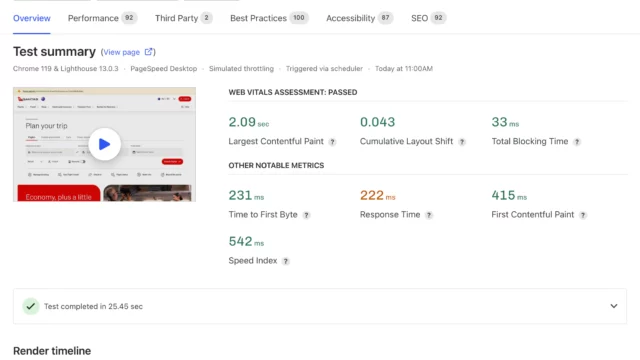Click the Test completed in 25.45 sec text

(93, 307)
